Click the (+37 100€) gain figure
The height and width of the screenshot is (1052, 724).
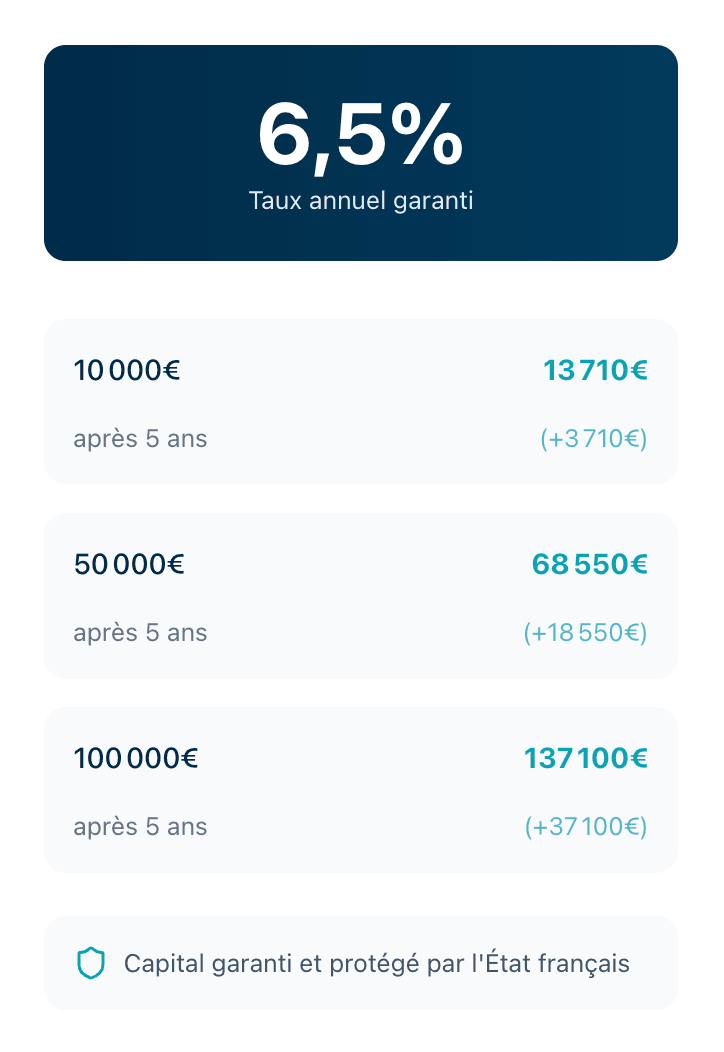pyautogui.click(x=585, y=827)
